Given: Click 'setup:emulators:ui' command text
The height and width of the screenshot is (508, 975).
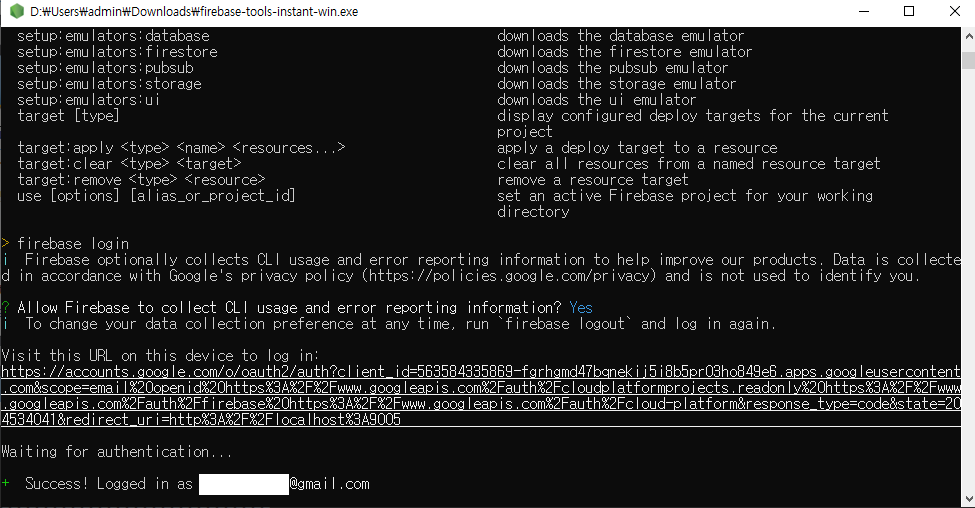Looking at the screenshot, I should [88, 99].
